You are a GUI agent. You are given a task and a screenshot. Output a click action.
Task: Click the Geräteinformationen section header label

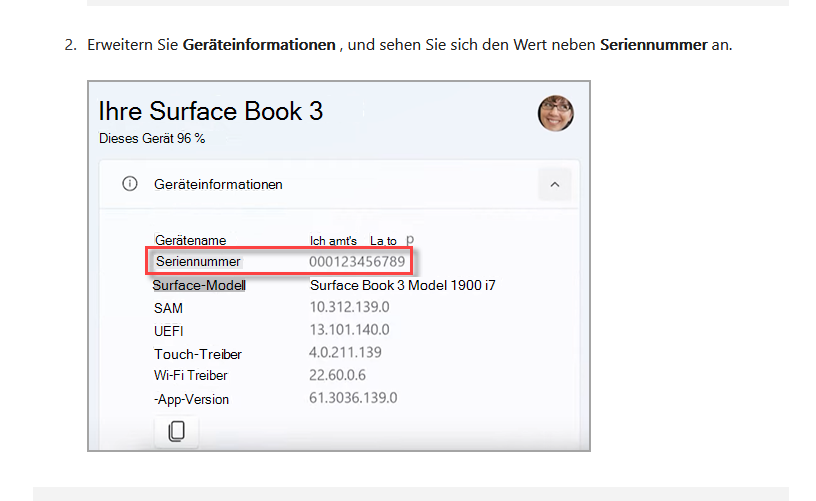click(218, 184)
